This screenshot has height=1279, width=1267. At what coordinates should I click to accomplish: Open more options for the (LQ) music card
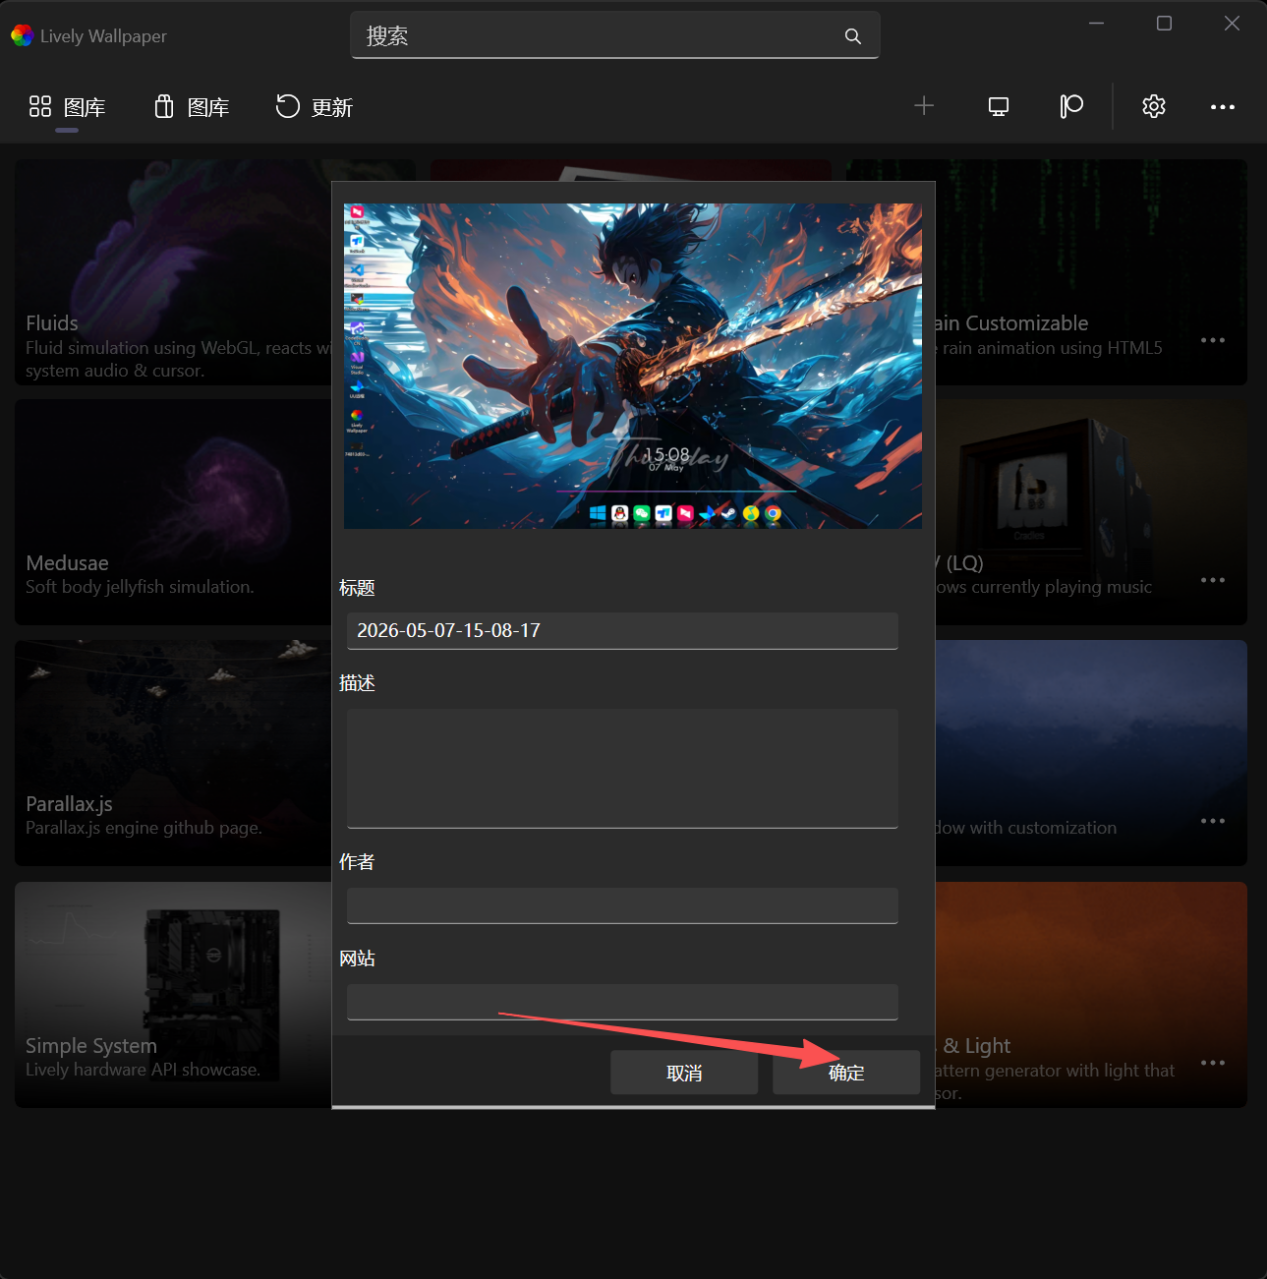(1213, 580)
